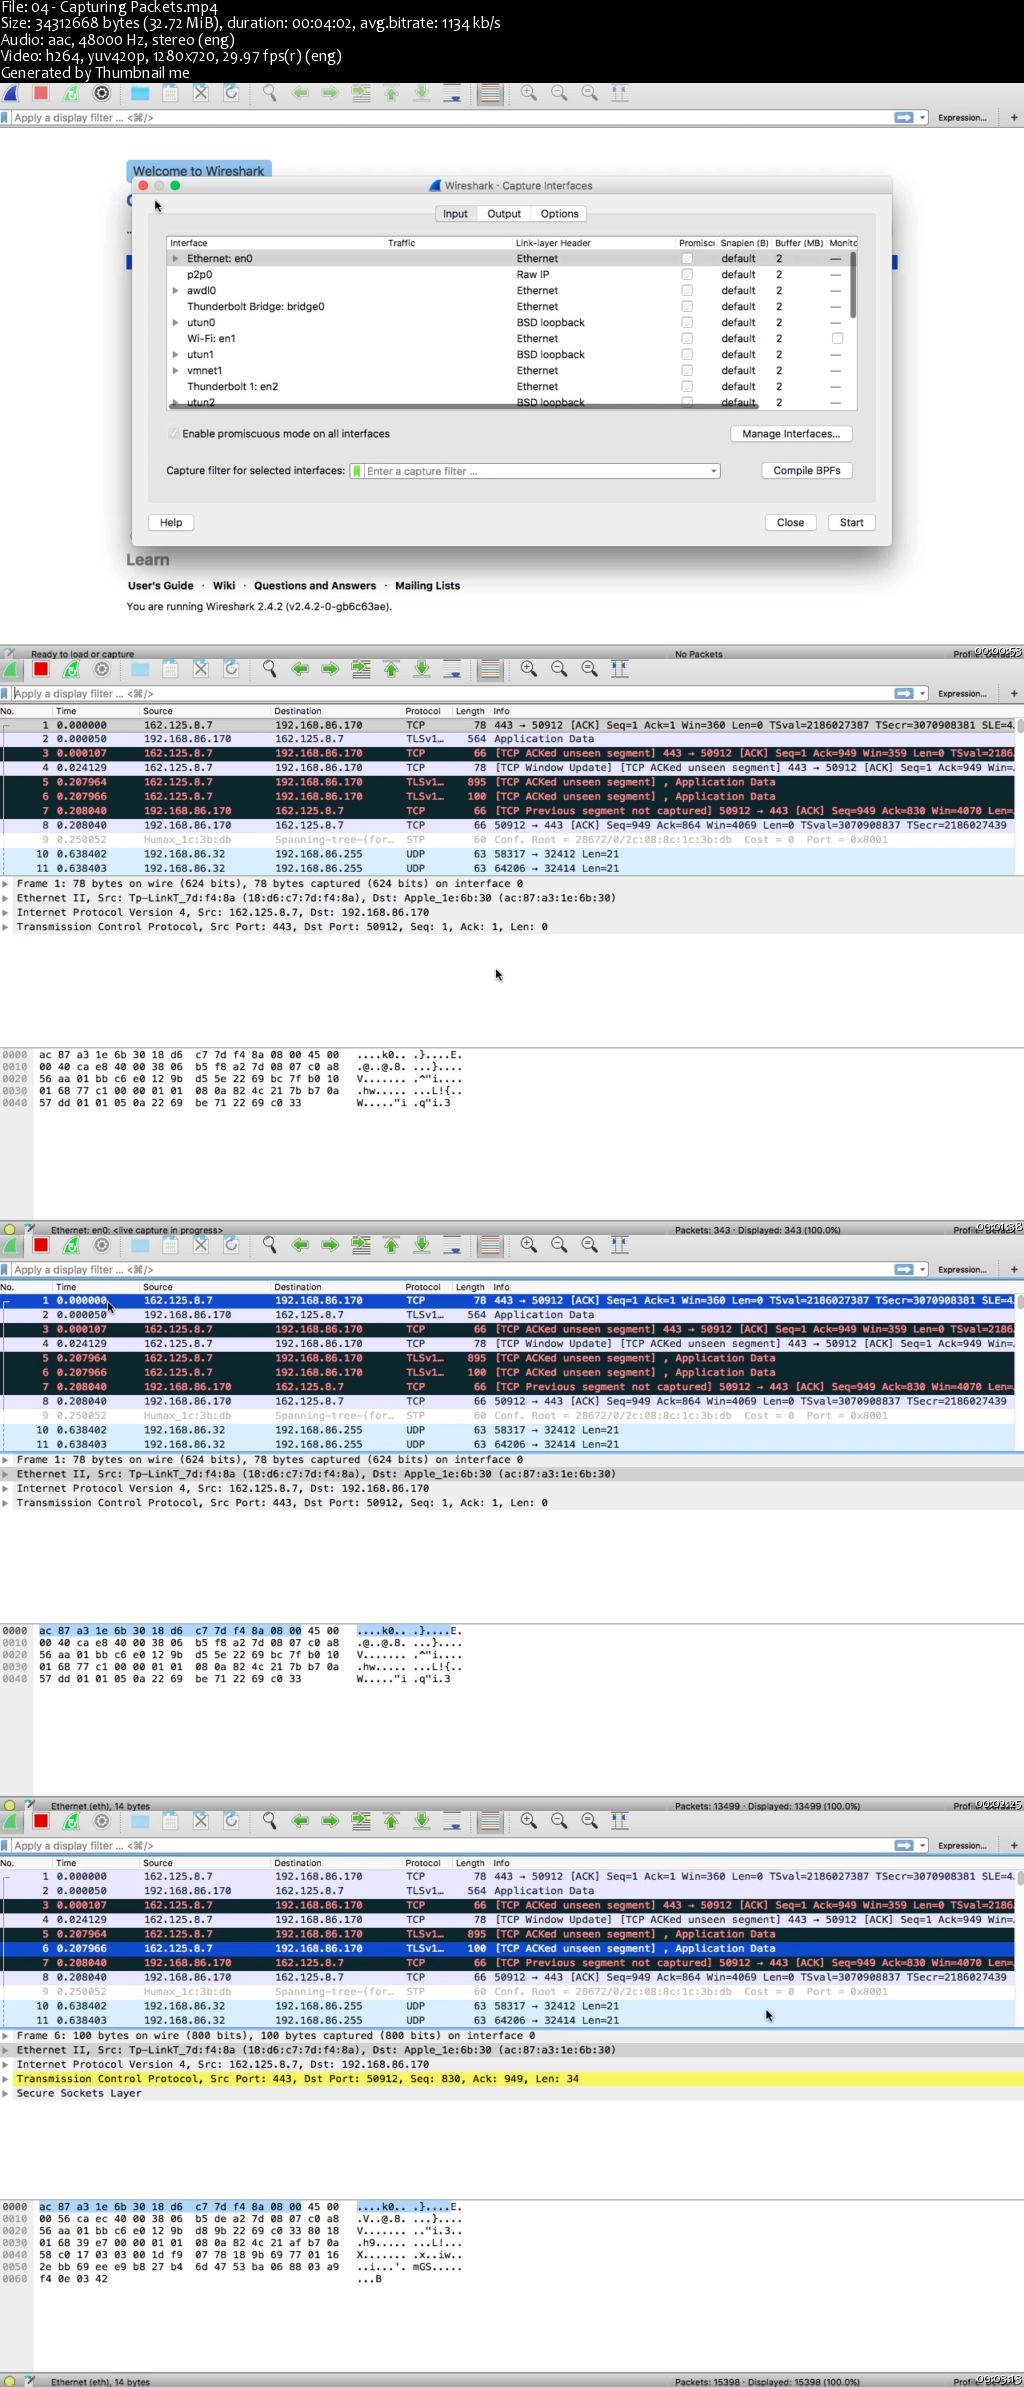Toggle promiscuous checkbox for vmnet1 row
Screen dimensions: 1024x2387
click(687, 370)
